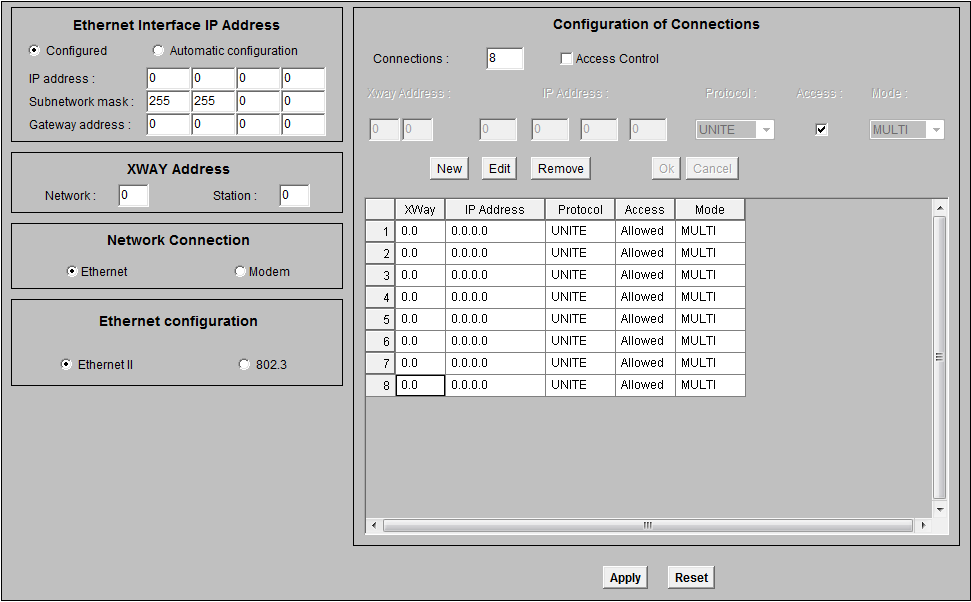
Task: Choose Automatic configuration option
Action: 158,51
